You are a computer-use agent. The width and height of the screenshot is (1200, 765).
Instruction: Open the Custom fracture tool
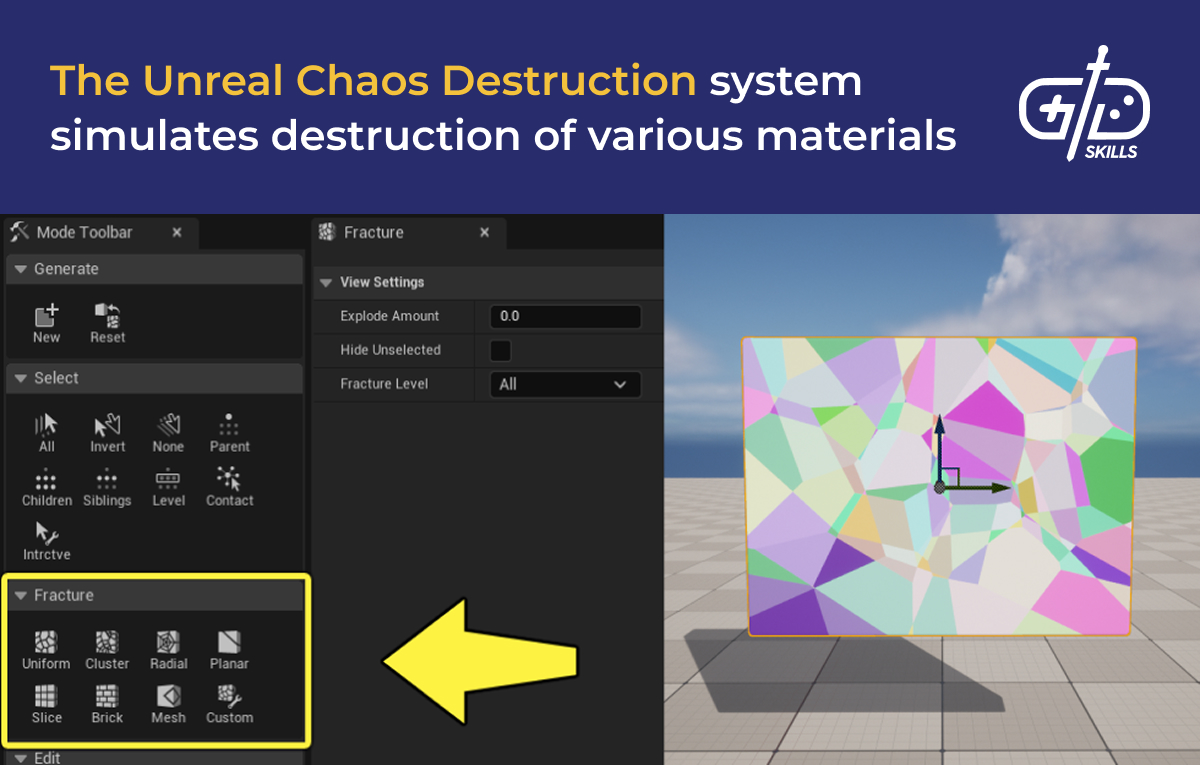pyautogui.click(x=229, y=704)
